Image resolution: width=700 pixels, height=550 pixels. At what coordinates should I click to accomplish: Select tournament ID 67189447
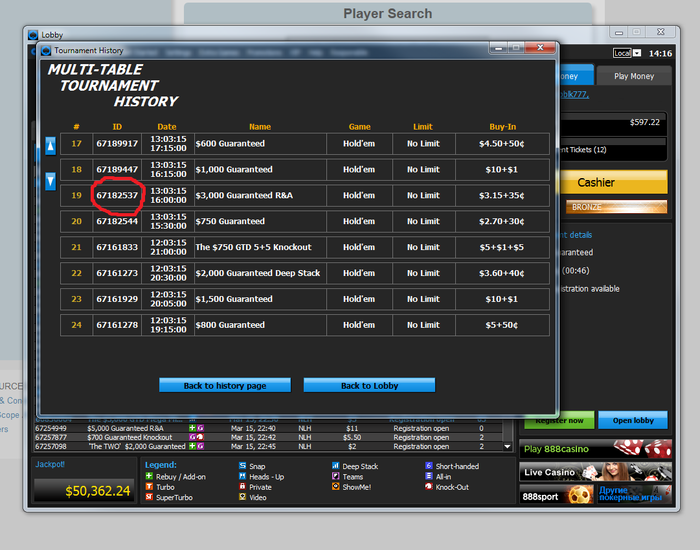click(117, 170)
